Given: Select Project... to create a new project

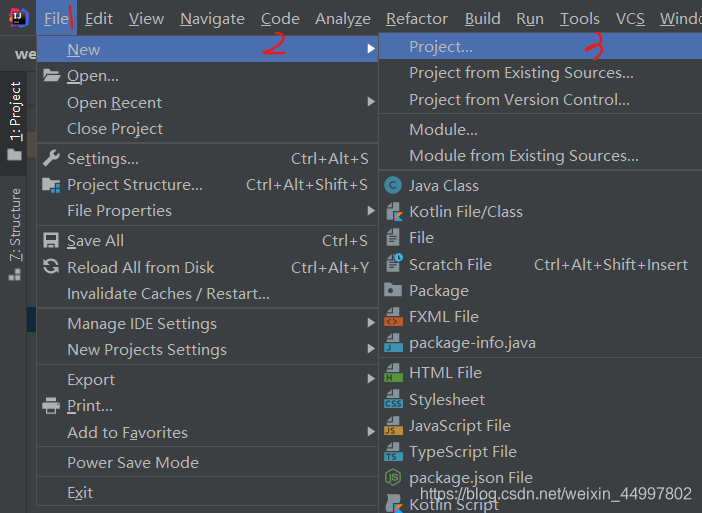Looking at the screenshot, I should [x=540, y=47].
